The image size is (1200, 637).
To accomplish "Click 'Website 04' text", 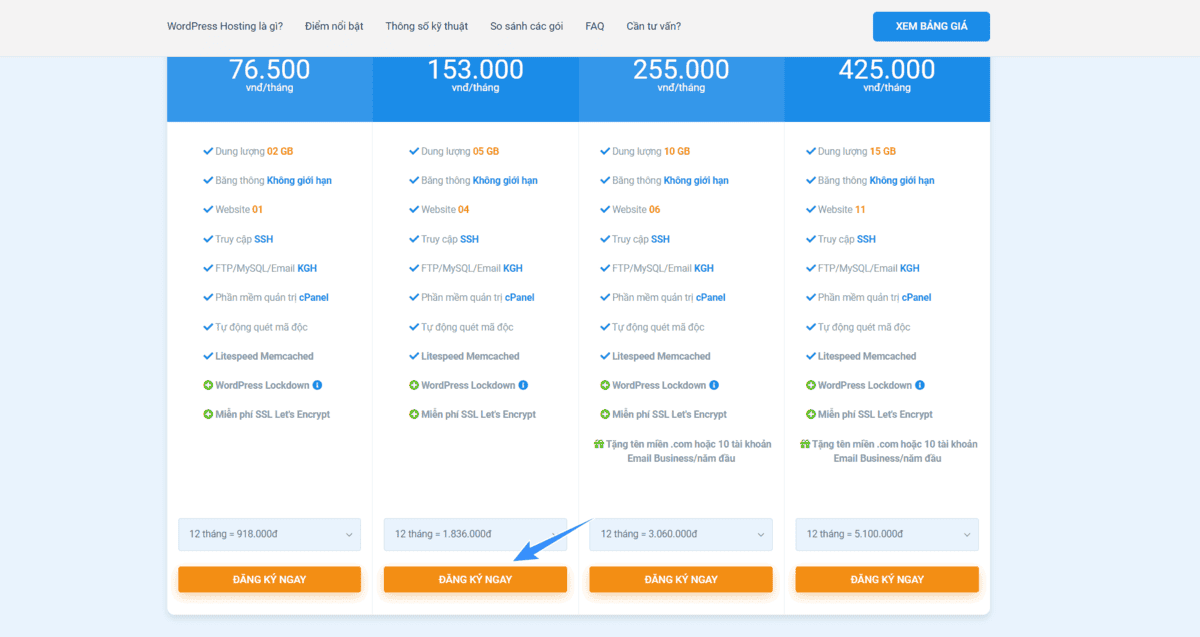I will [x=445, y=209].
